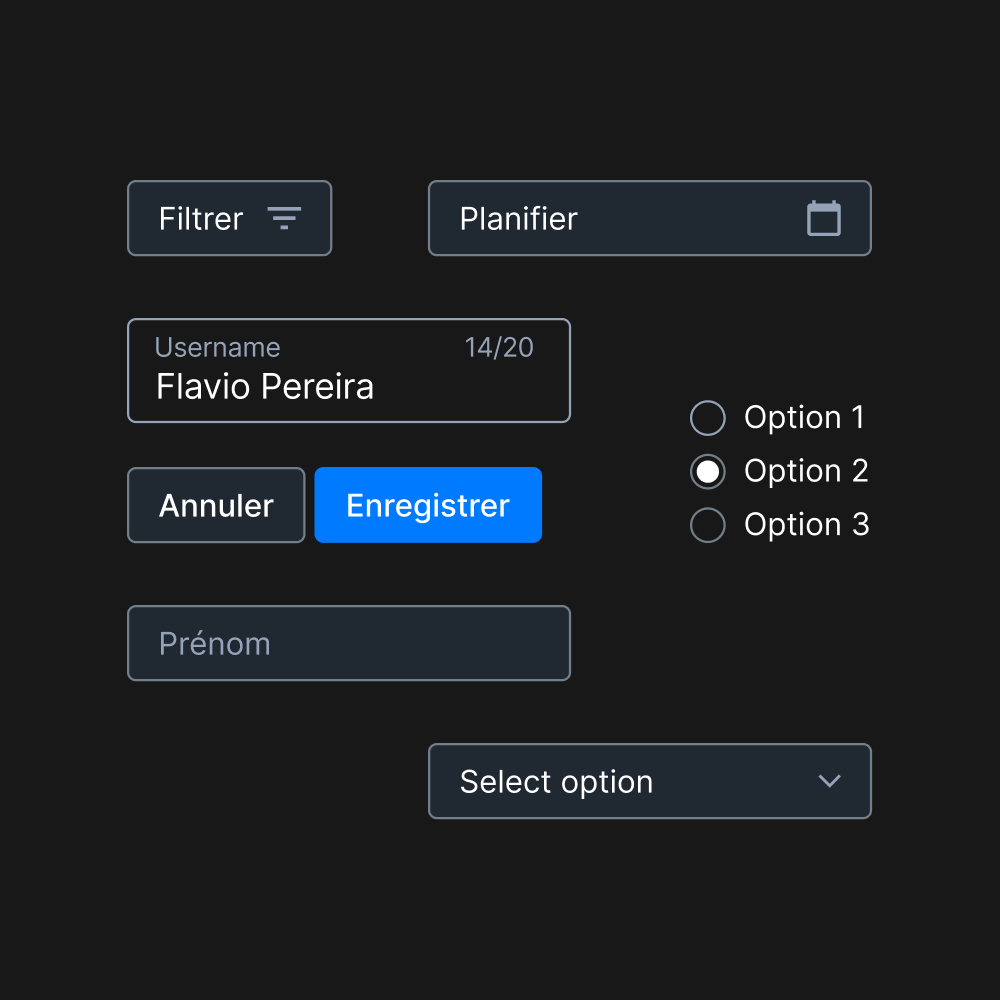
Task: Click the filter lines icon
Action: coord(284,218)
